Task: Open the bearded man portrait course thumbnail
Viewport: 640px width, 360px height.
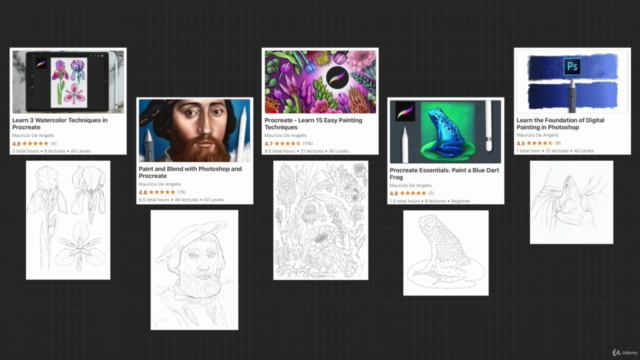Action: point(194,131)
